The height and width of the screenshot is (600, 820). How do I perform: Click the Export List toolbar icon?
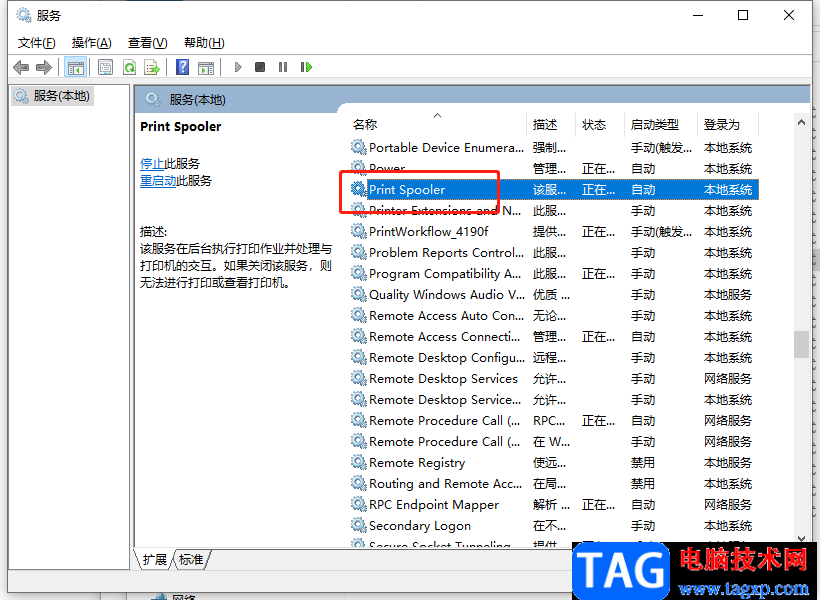pos(152,67)
